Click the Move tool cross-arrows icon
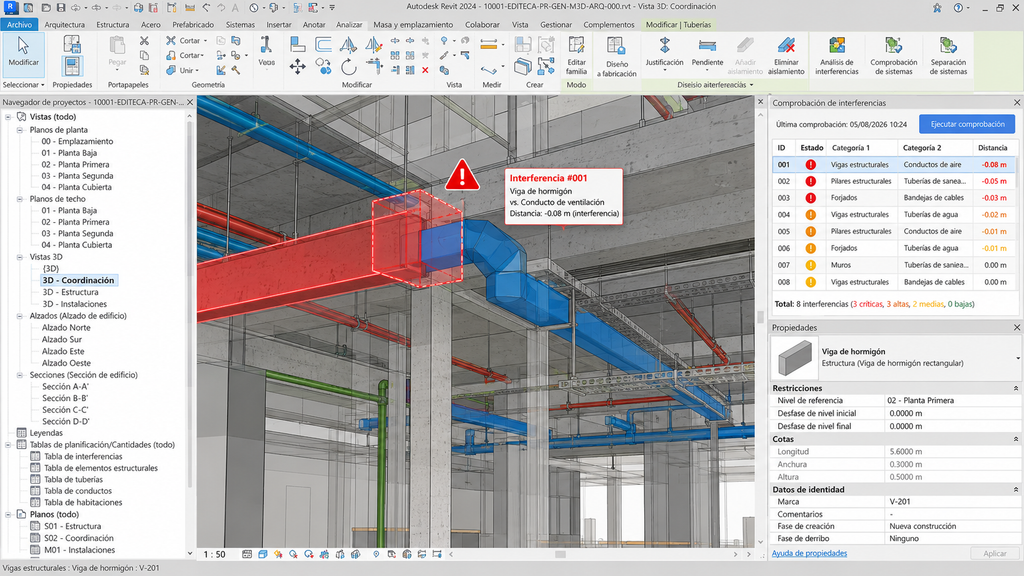This screenshot has width=1024, height=576. pos(297,66)
